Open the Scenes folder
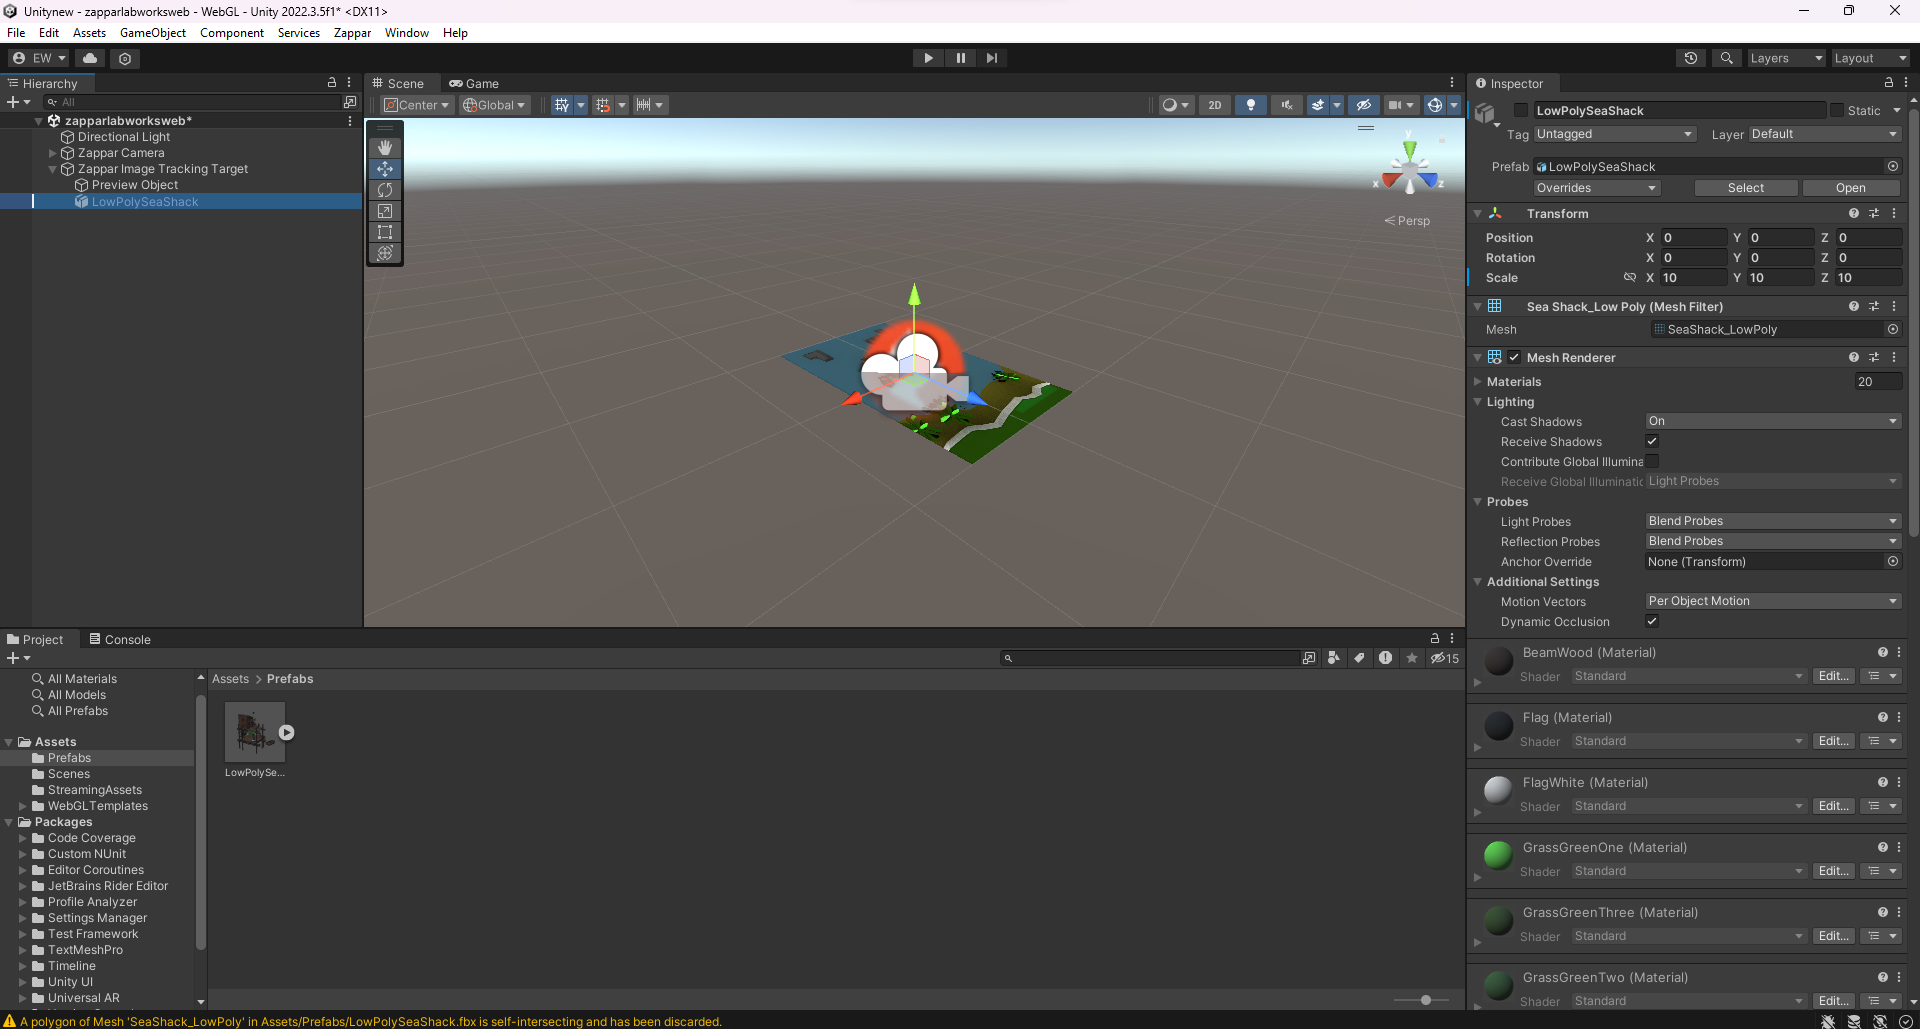This screenshot has width=1920, height=1029. tap(68, 774)
